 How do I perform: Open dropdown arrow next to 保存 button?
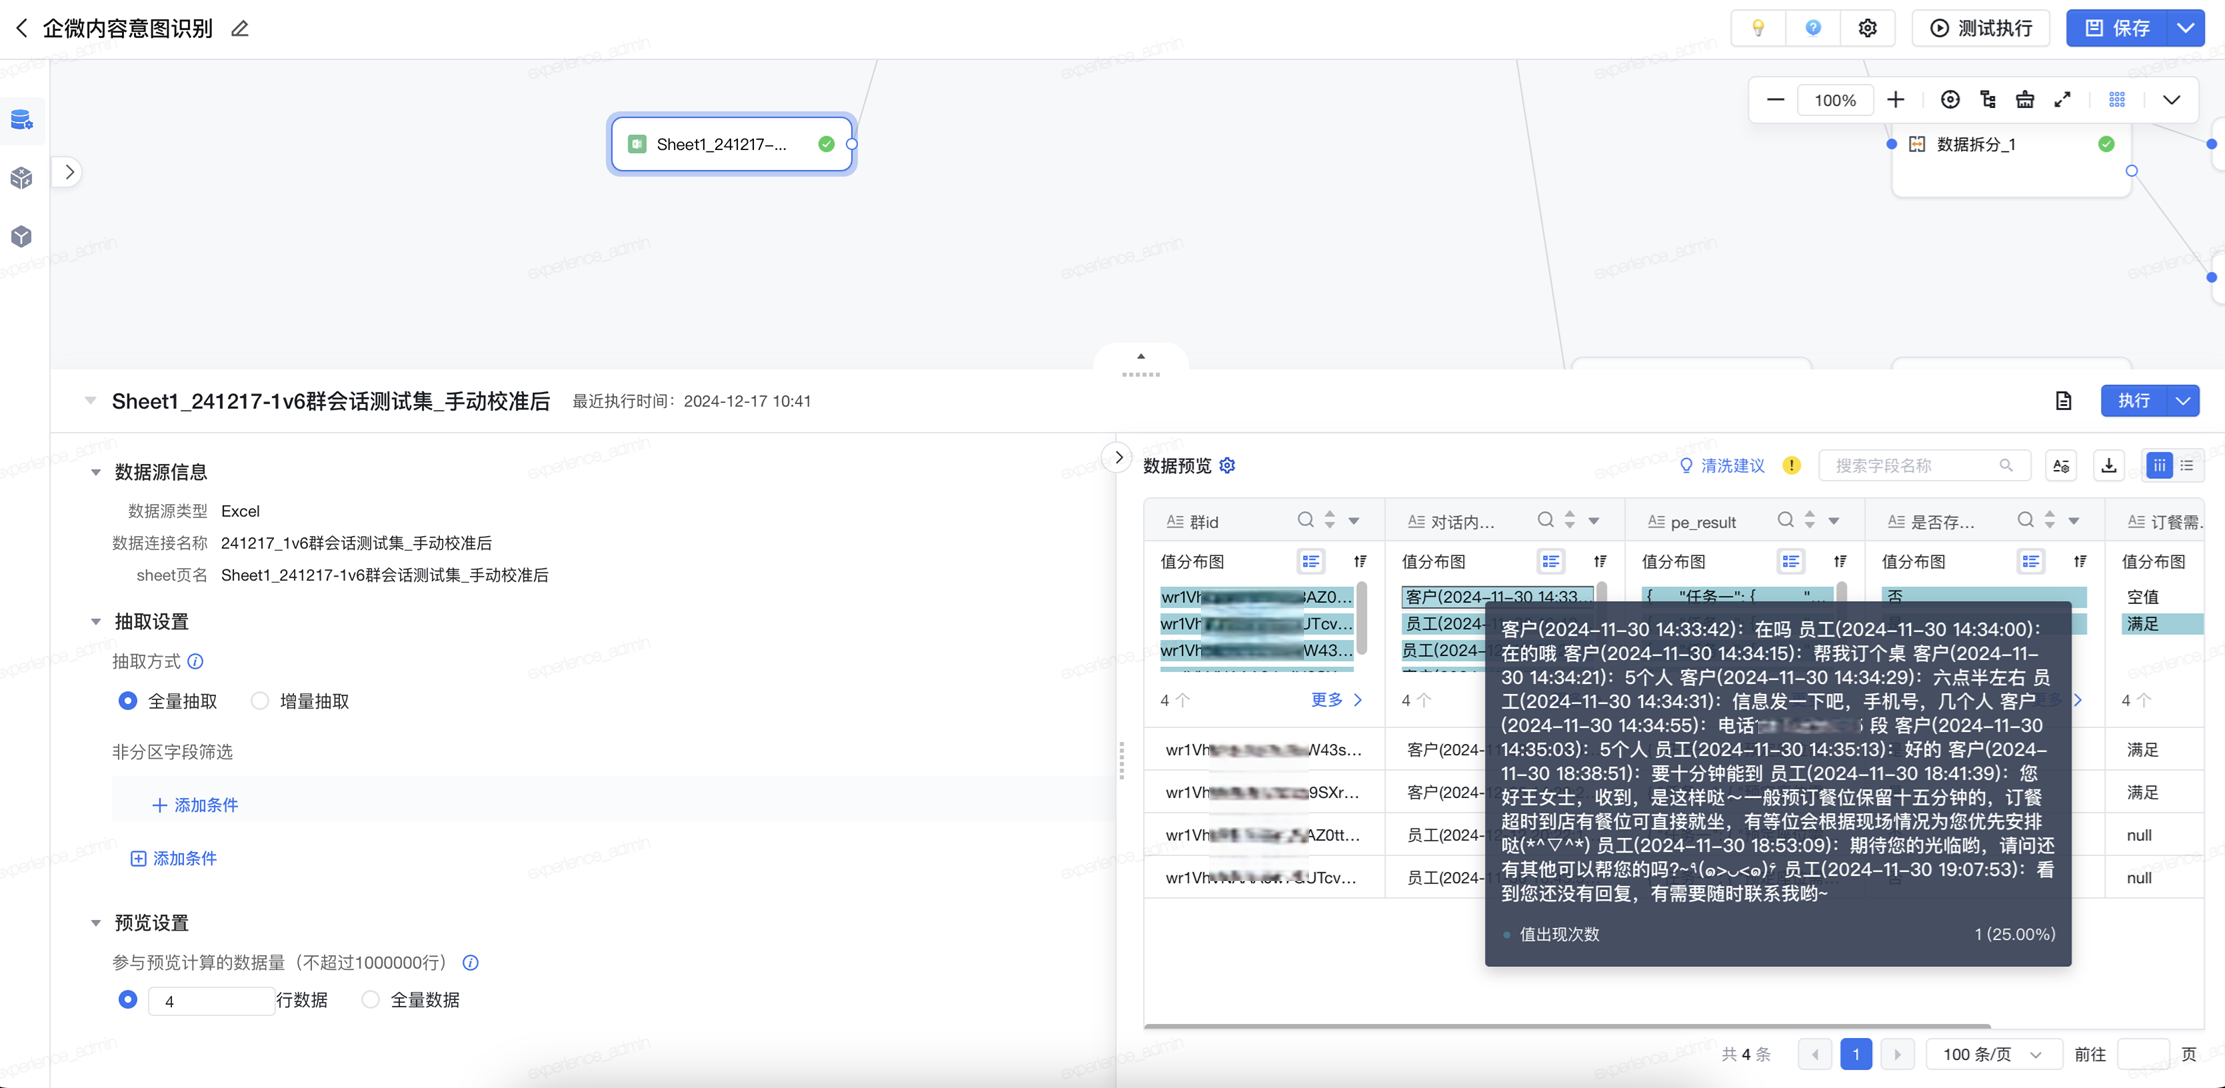[x=2186, y=28]
